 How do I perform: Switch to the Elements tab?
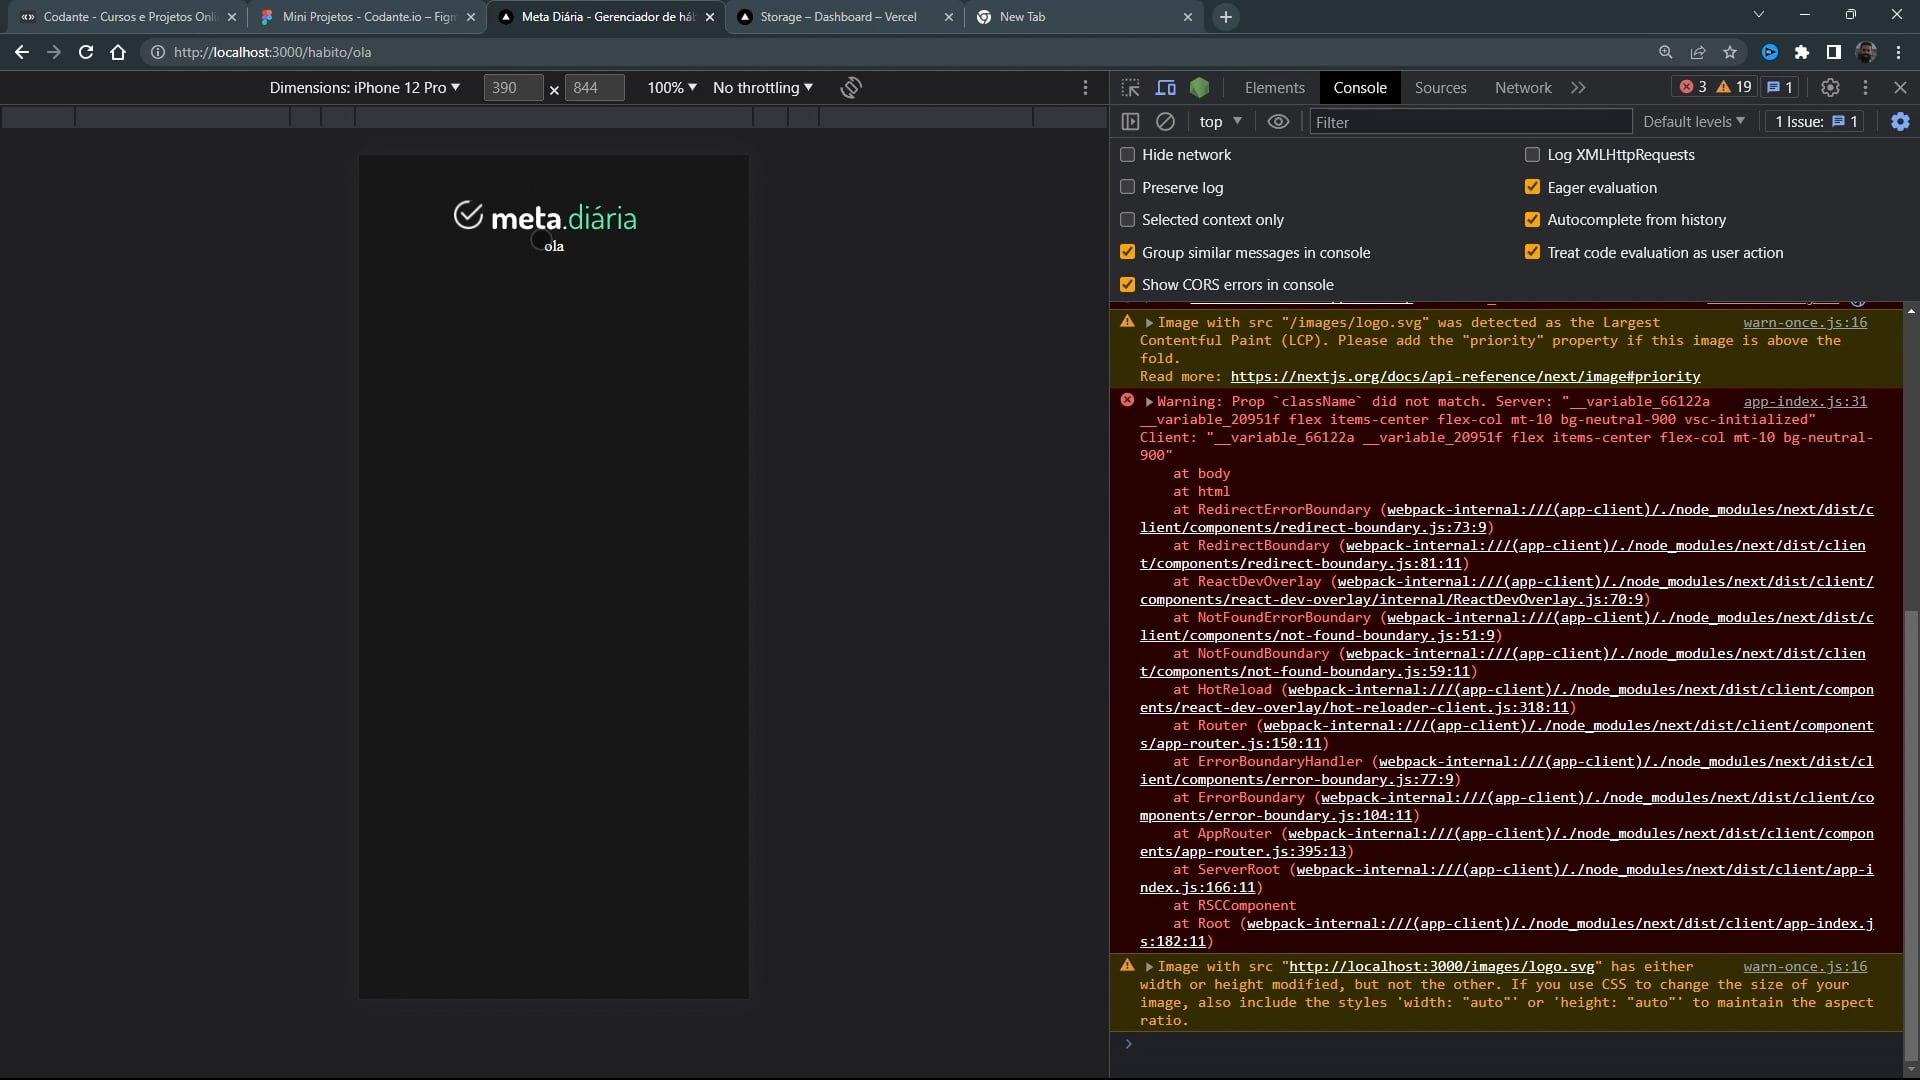1274,88
